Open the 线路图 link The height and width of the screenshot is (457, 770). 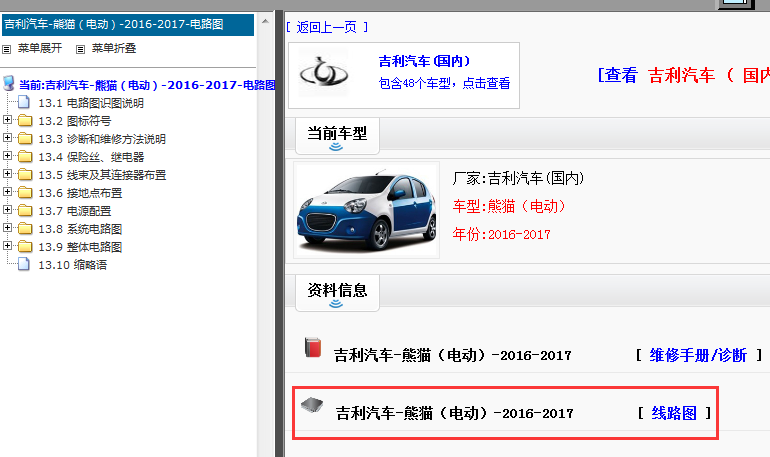point(674,413)
